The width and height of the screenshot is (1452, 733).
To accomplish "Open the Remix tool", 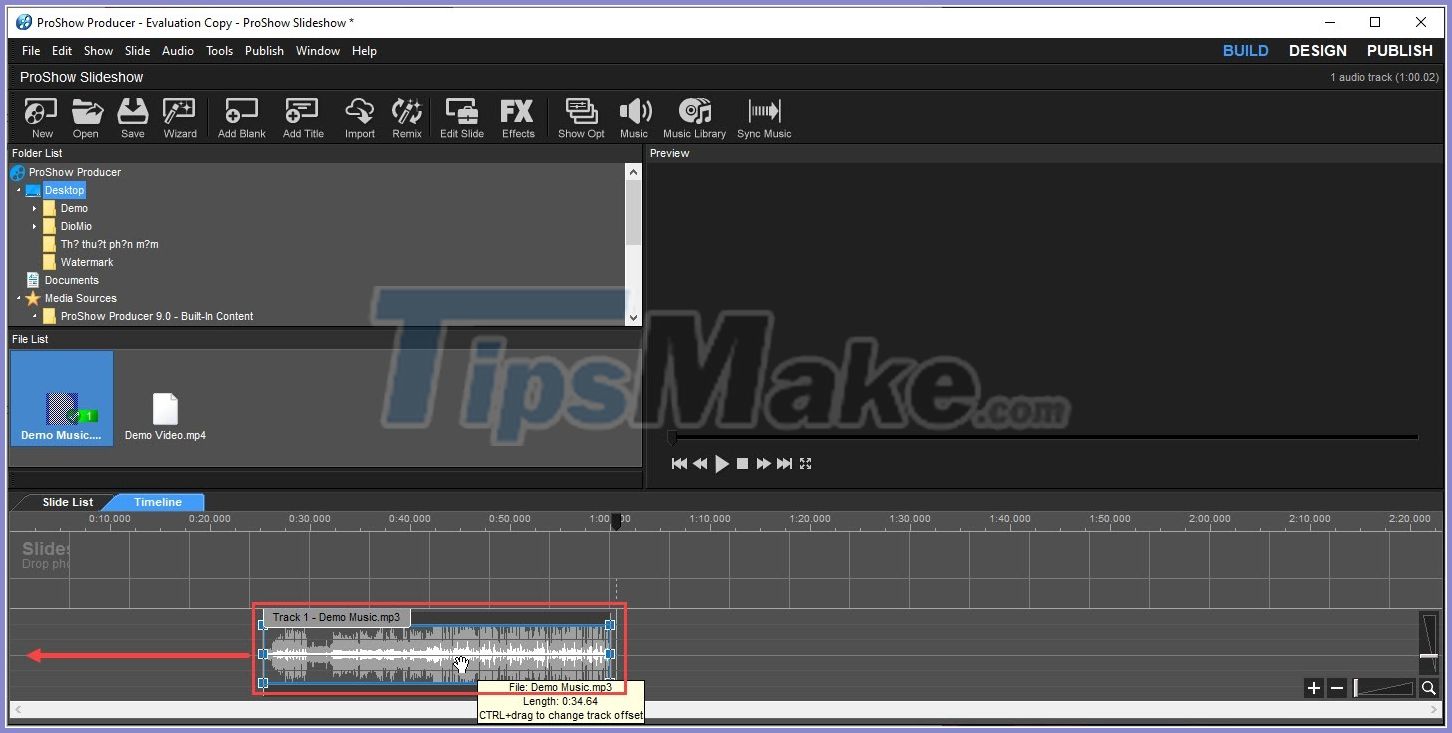I will point(406,117).
